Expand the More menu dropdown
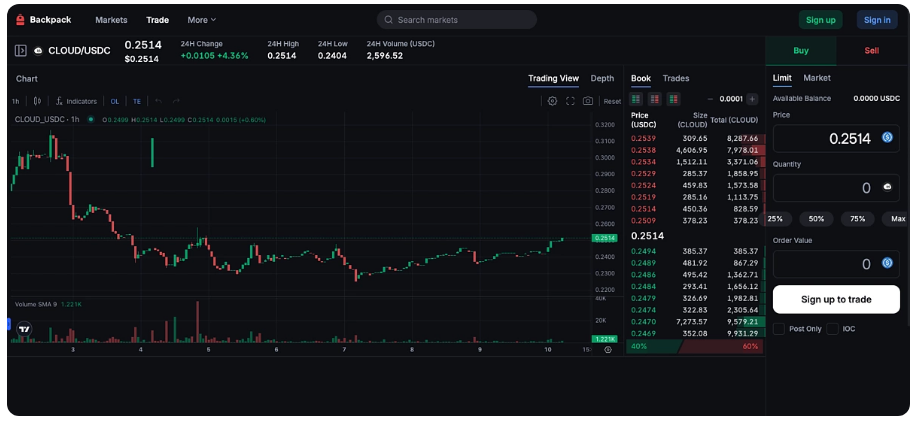914x424 pixels. click(x=202, y=20)
